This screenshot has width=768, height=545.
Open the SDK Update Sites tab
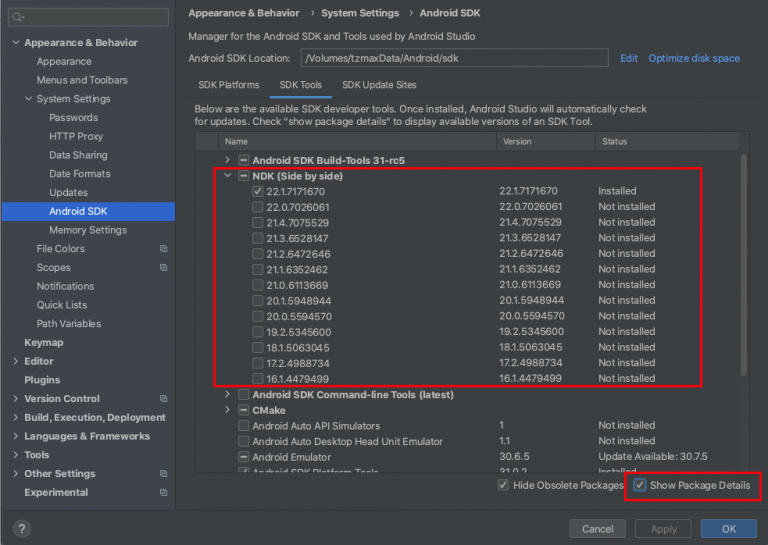point(379,85)
